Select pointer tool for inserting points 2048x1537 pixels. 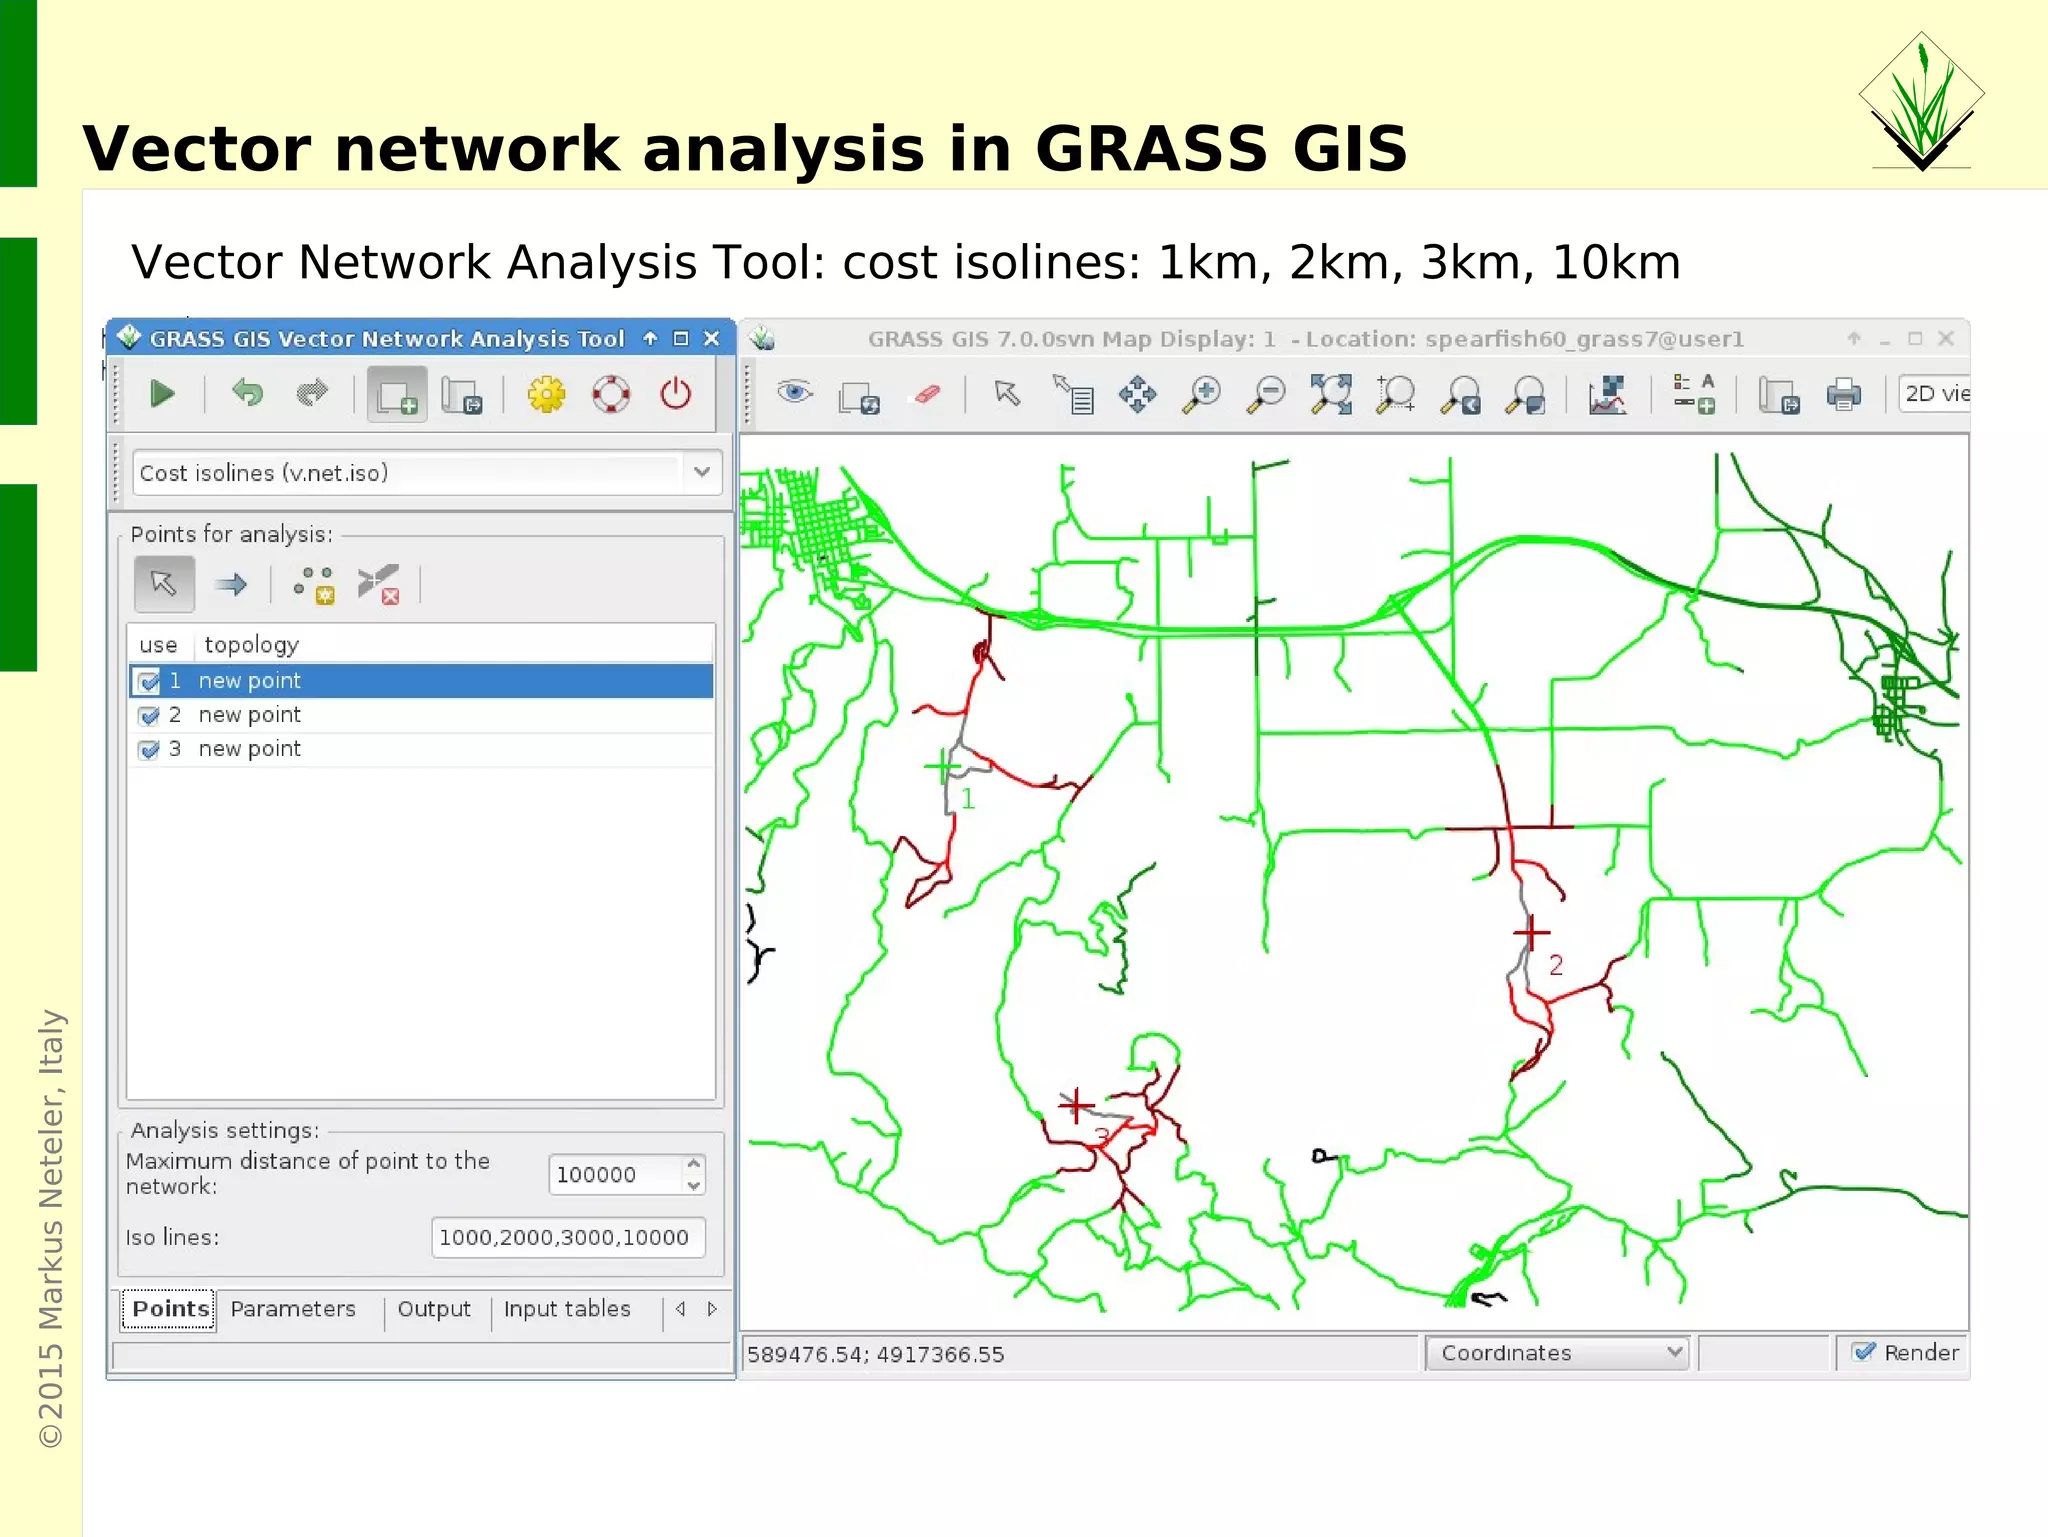(164, 584)
